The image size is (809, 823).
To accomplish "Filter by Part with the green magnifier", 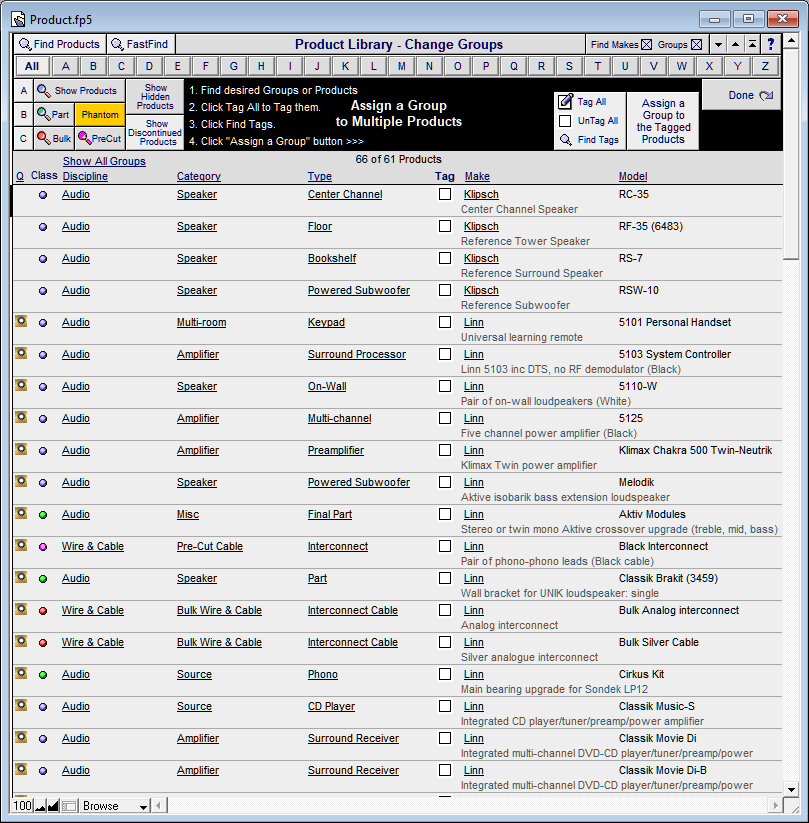I will click(54, 114).
